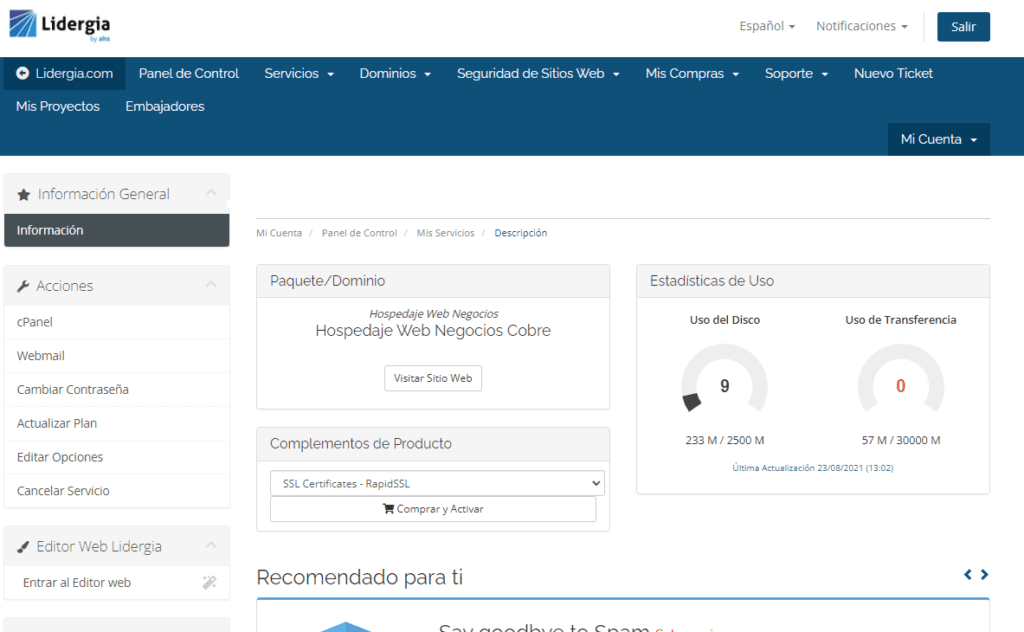The width and height of the screenshot is (1024, 632).
Task: Click the '57 M / 30000 M' transfer text
Action: [901, 440]
